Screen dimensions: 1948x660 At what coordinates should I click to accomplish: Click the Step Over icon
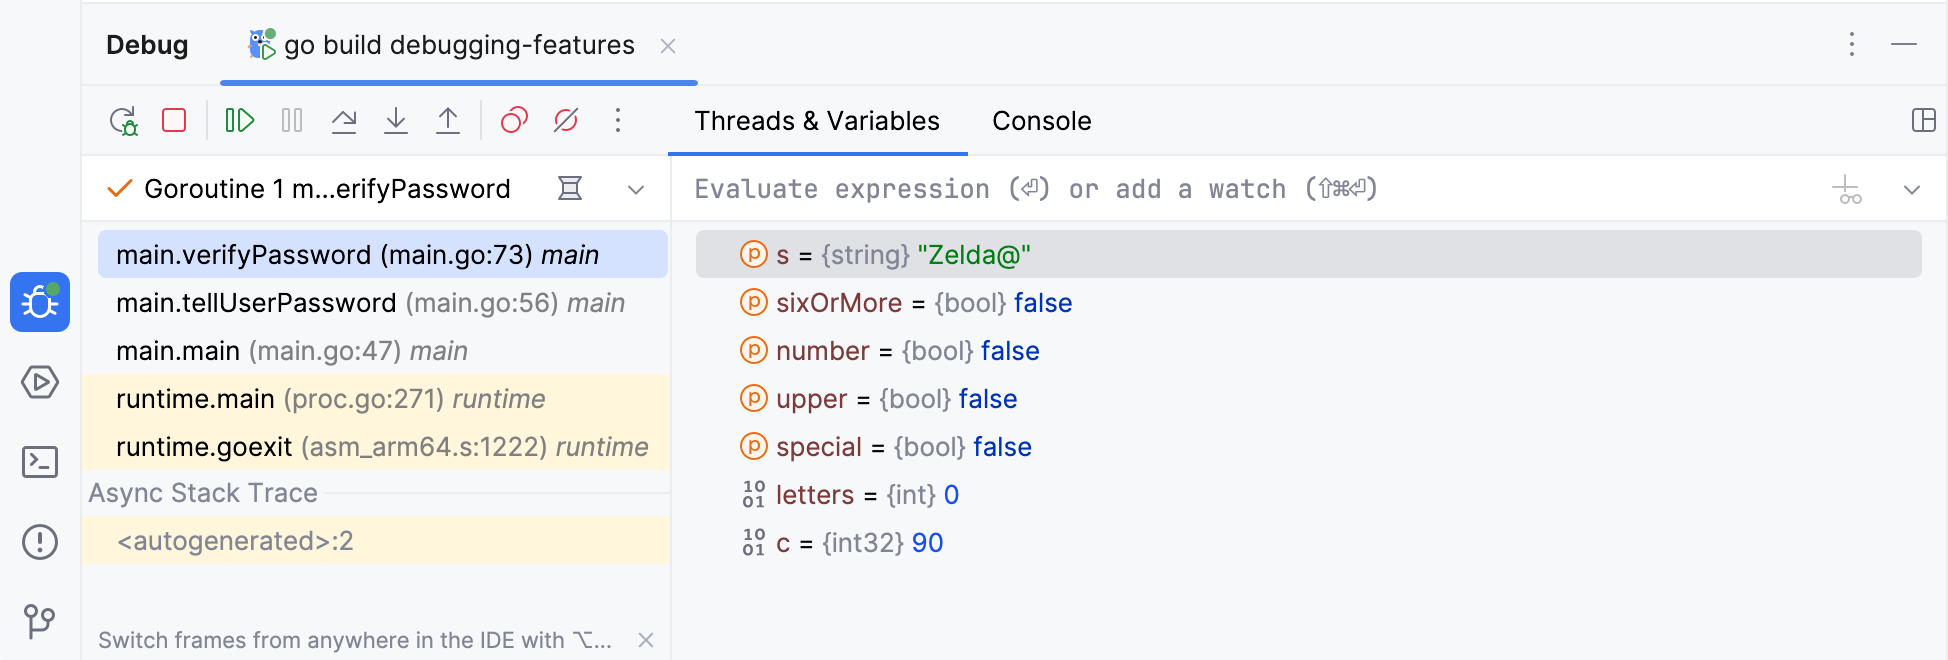click(x=344, y=121)
